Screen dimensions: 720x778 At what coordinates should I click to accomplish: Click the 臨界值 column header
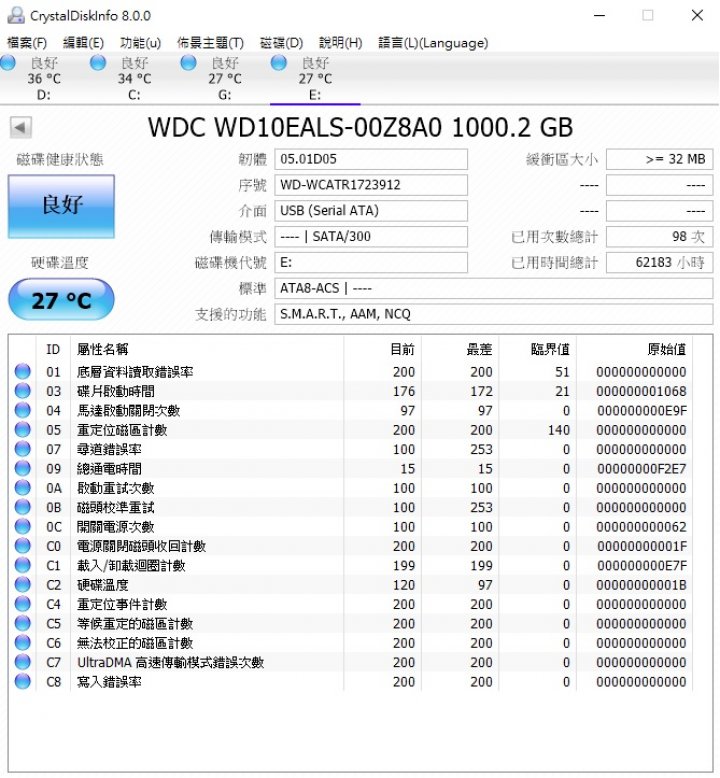[x=537, y=349]
